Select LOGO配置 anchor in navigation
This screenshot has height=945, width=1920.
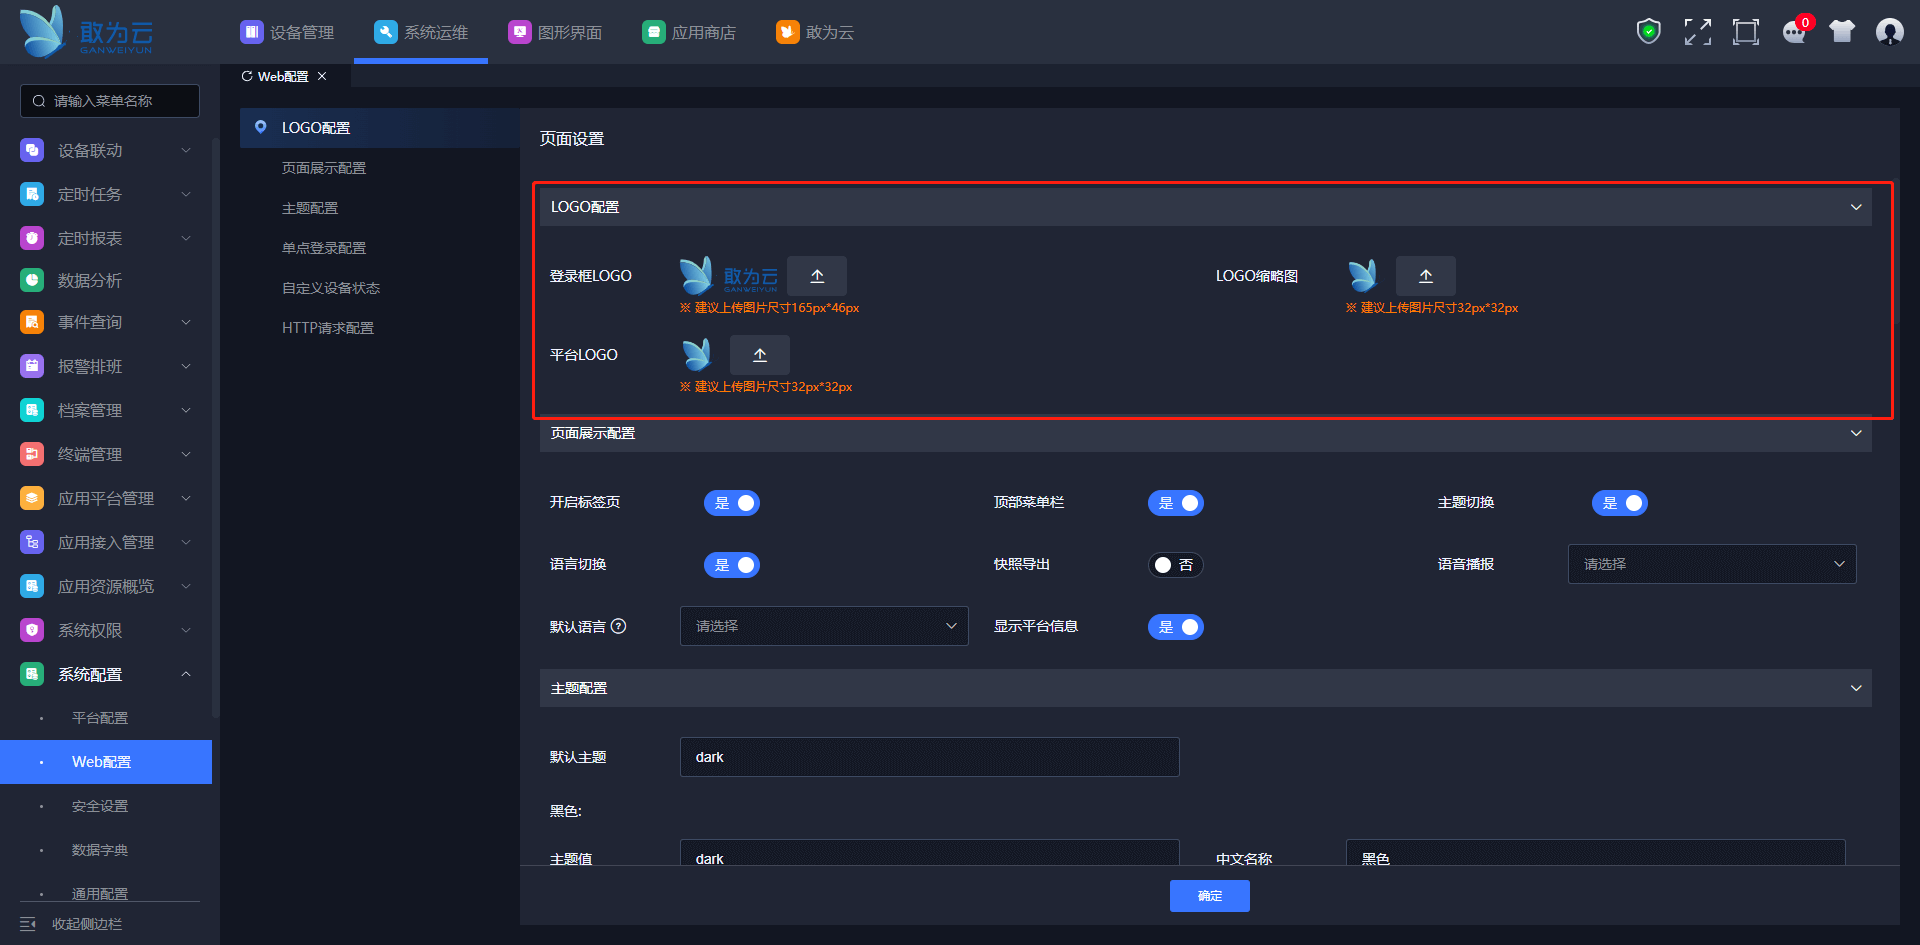[380, 128]
